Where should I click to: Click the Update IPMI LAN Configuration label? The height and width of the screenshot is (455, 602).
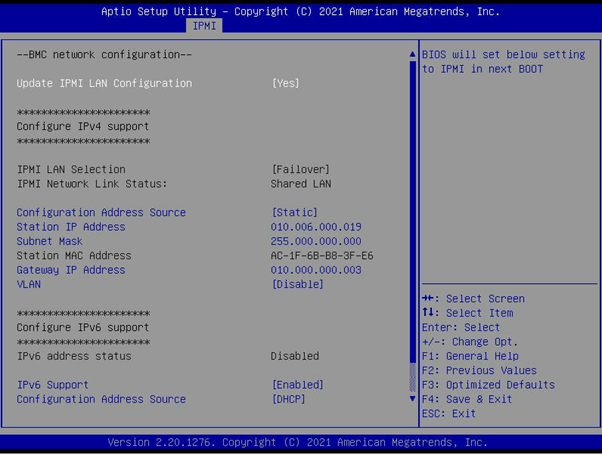pyautogui.click(x=104, y=84)
